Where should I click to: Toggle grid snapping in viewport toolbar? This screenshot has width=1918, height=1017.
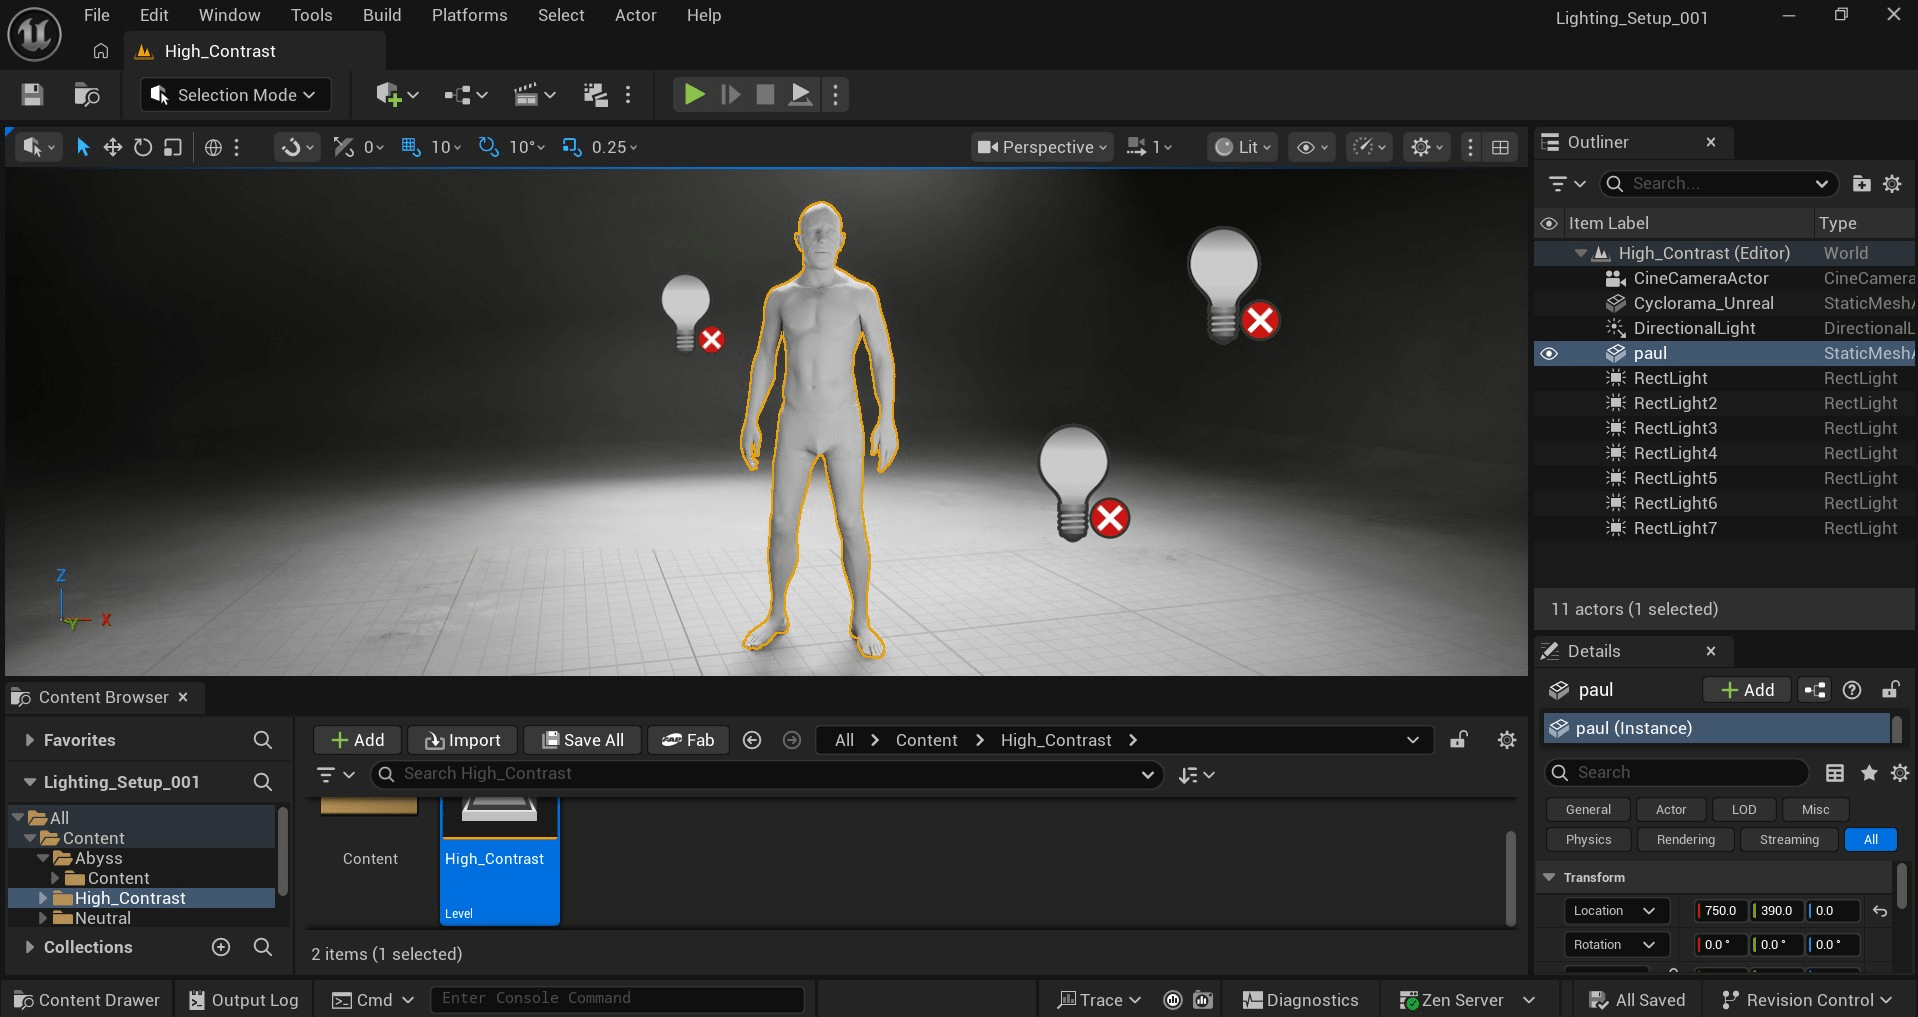click(x=411, y=147)
